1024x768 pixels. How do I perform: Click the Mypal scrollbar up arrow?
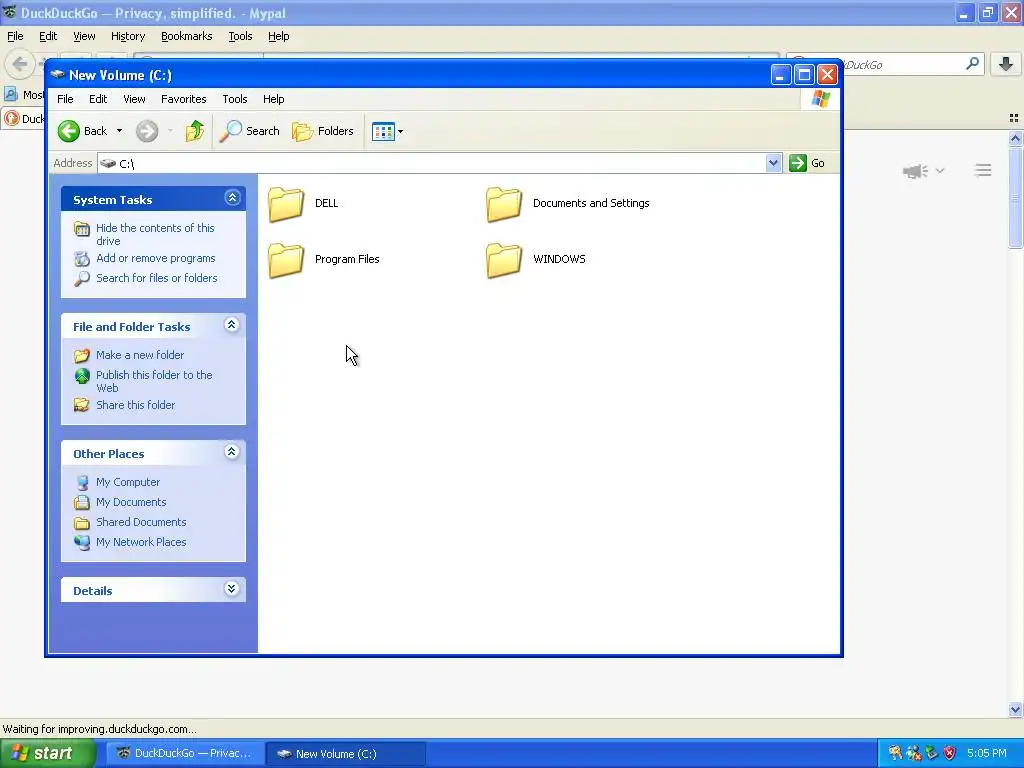pyautogui.click(x=1016, y=138)
